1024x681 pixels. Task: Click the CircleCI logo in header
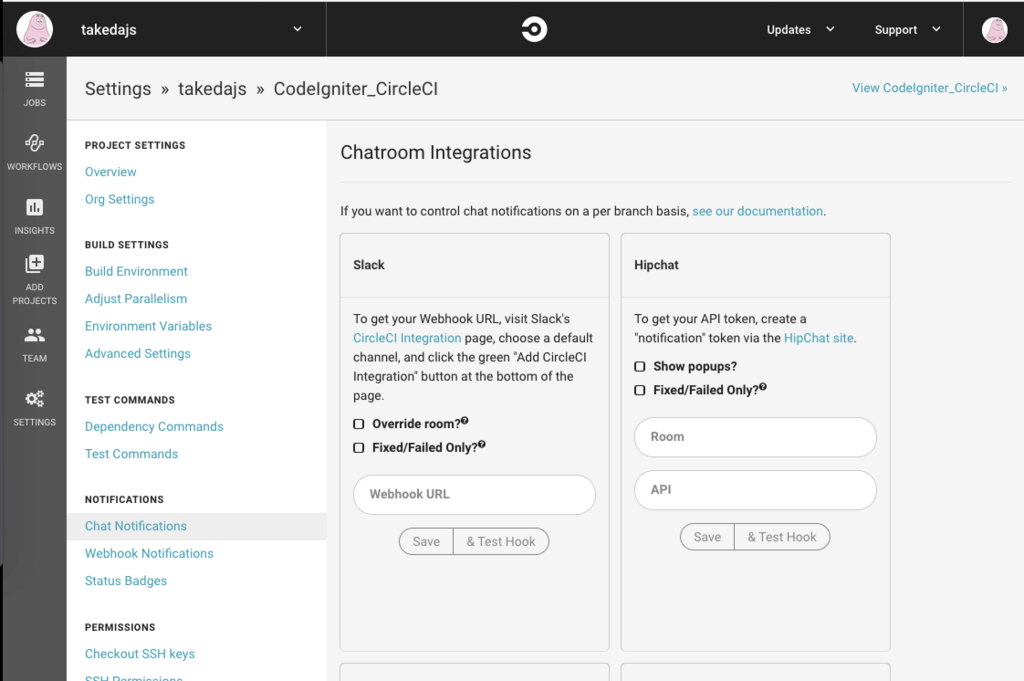534,29
